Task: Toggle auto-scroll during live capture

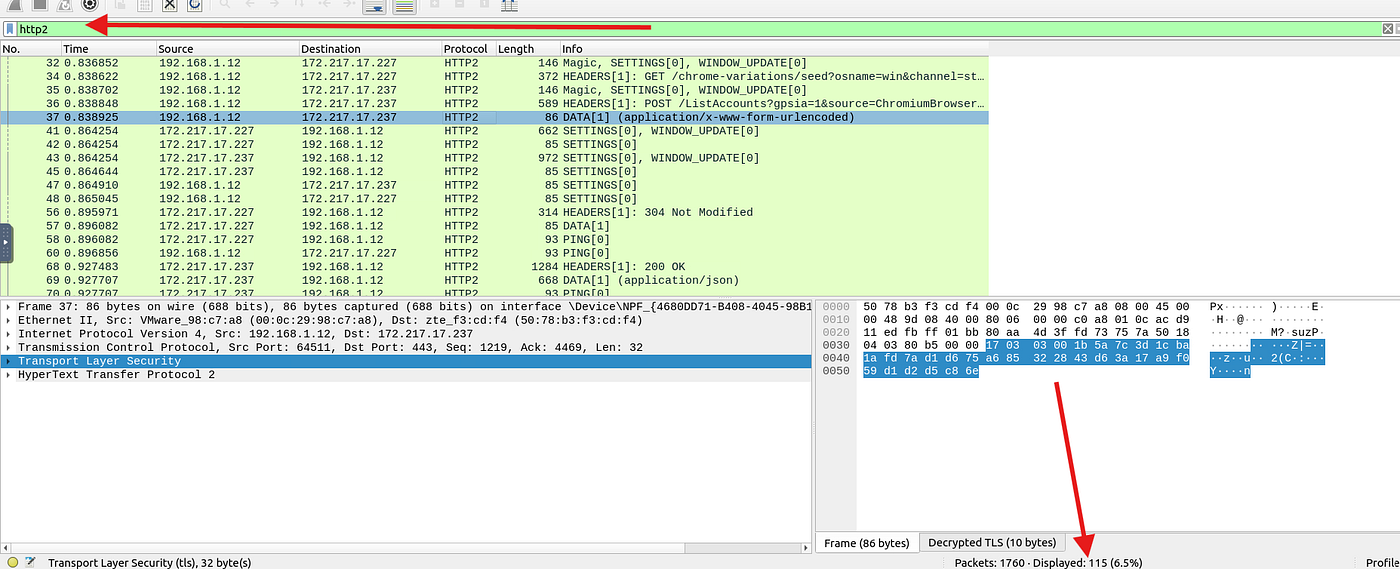Action: 375,6
